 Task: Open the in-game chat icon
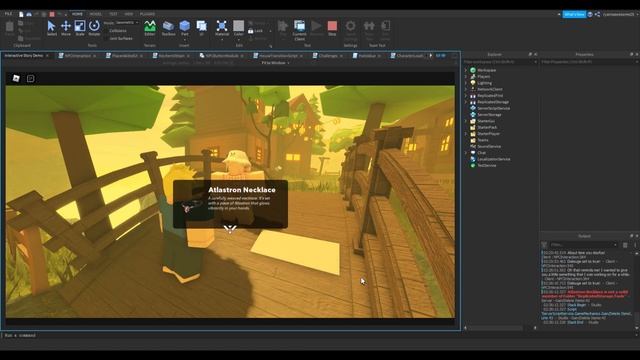pyautogui.click(x=31, y=78)
